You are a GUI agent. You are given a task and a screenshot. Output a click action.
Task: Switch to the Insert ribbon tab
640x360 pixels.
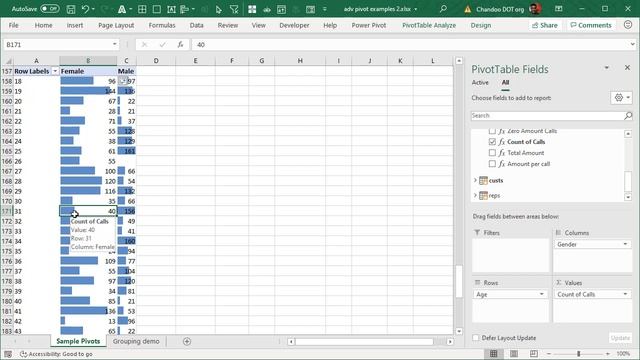[75, 25]
